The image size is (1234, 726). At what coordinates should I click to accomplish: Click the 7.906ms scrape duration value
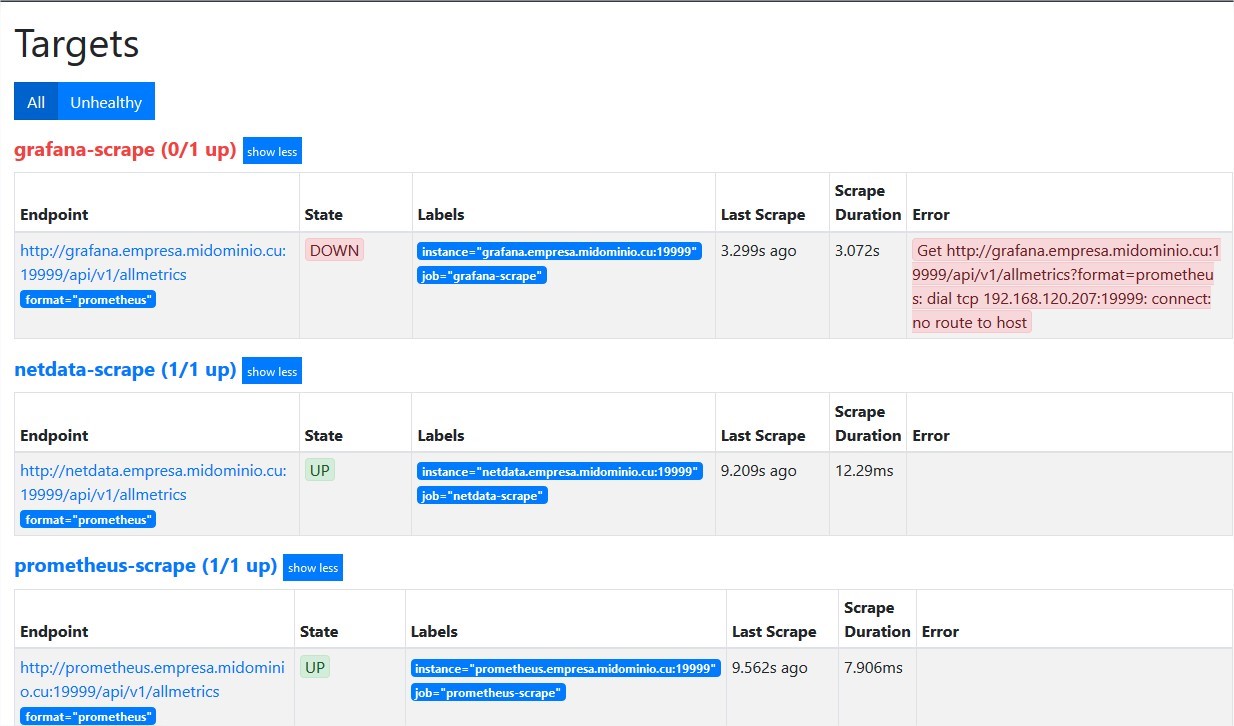coord(873,668)
